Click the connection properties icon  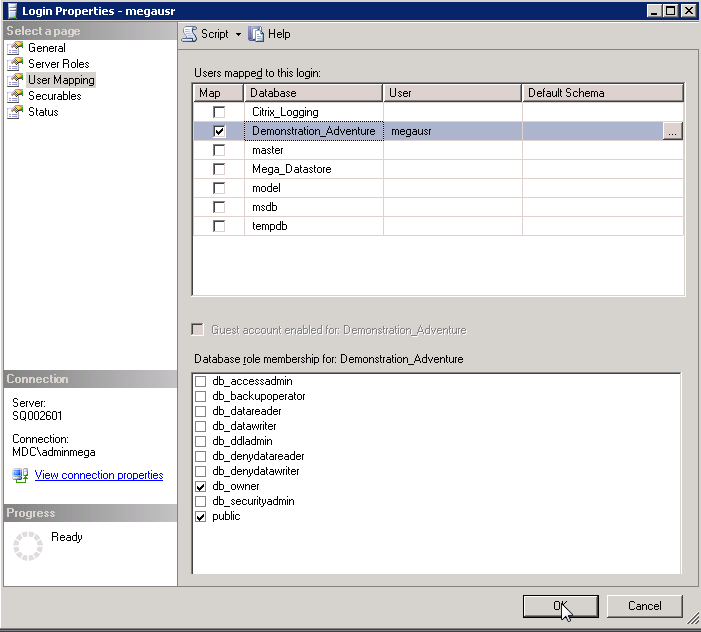pos(20,475)
